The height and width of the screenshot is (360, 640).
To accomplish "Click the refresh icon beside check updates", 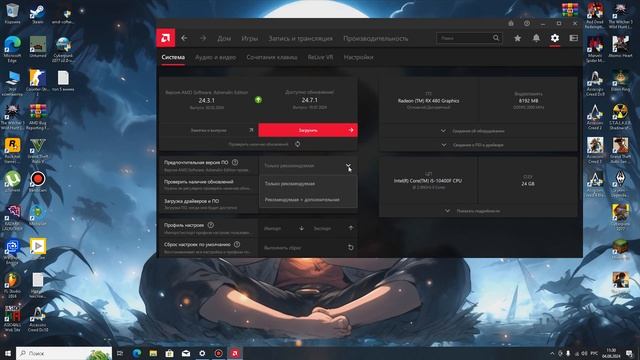I will (x=298, y=144).
